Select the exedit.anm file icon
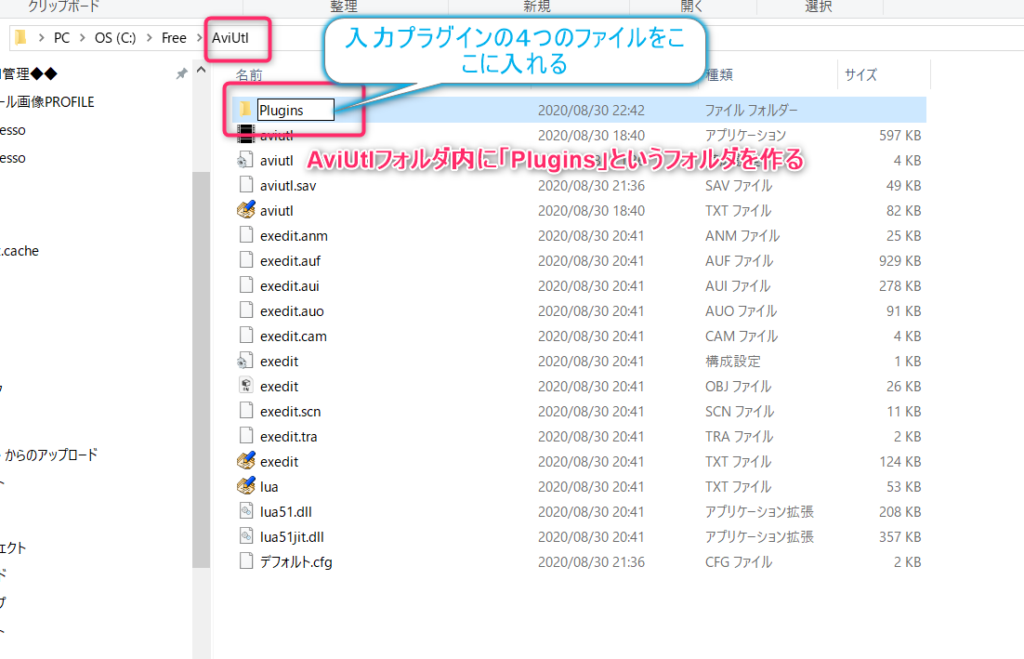The width and height of the screenshot is (1024, 659). (246, 235)
